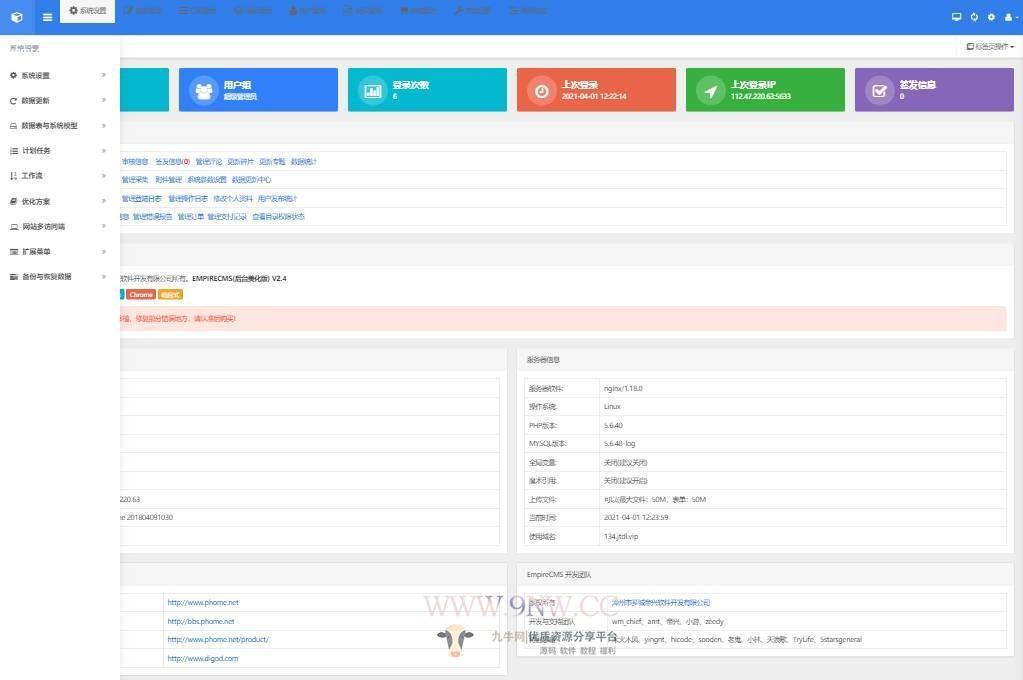
Task: Click the chart icon on 登录次数 card
Action: click(373, 91)
